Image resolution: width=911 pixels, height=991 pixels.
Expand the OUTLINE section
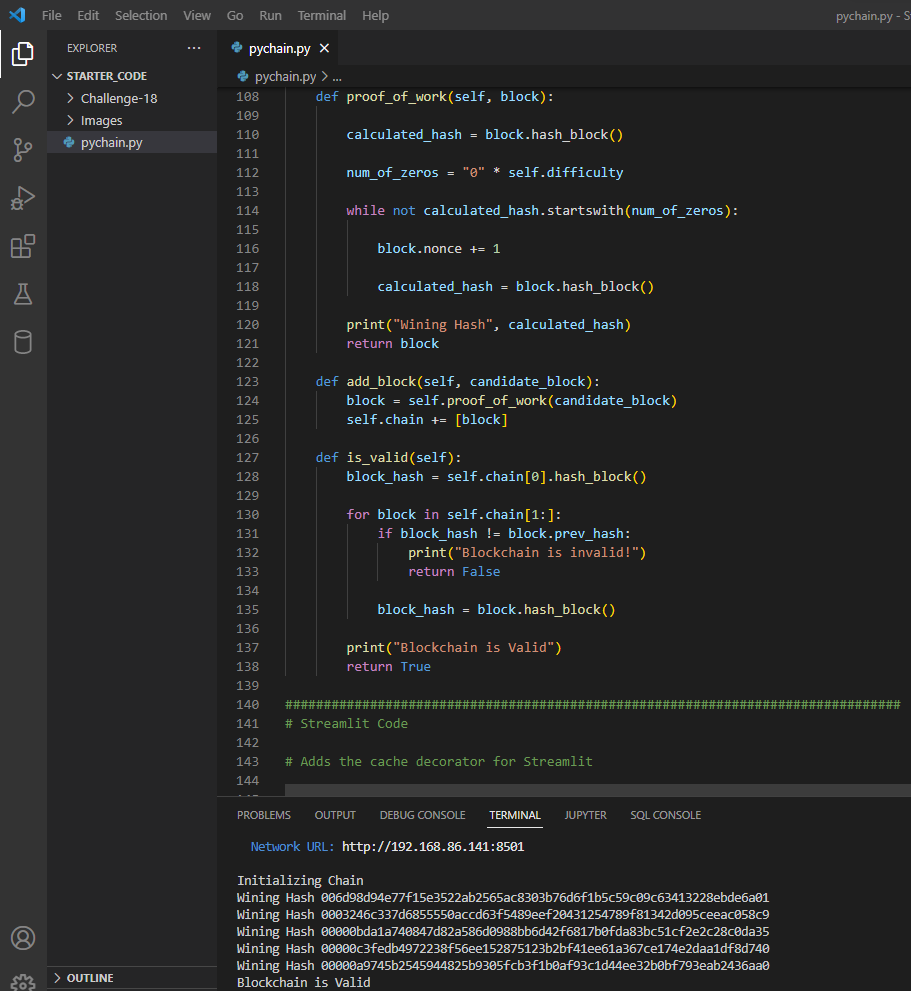pyautogui.click(x=90, y=978)
